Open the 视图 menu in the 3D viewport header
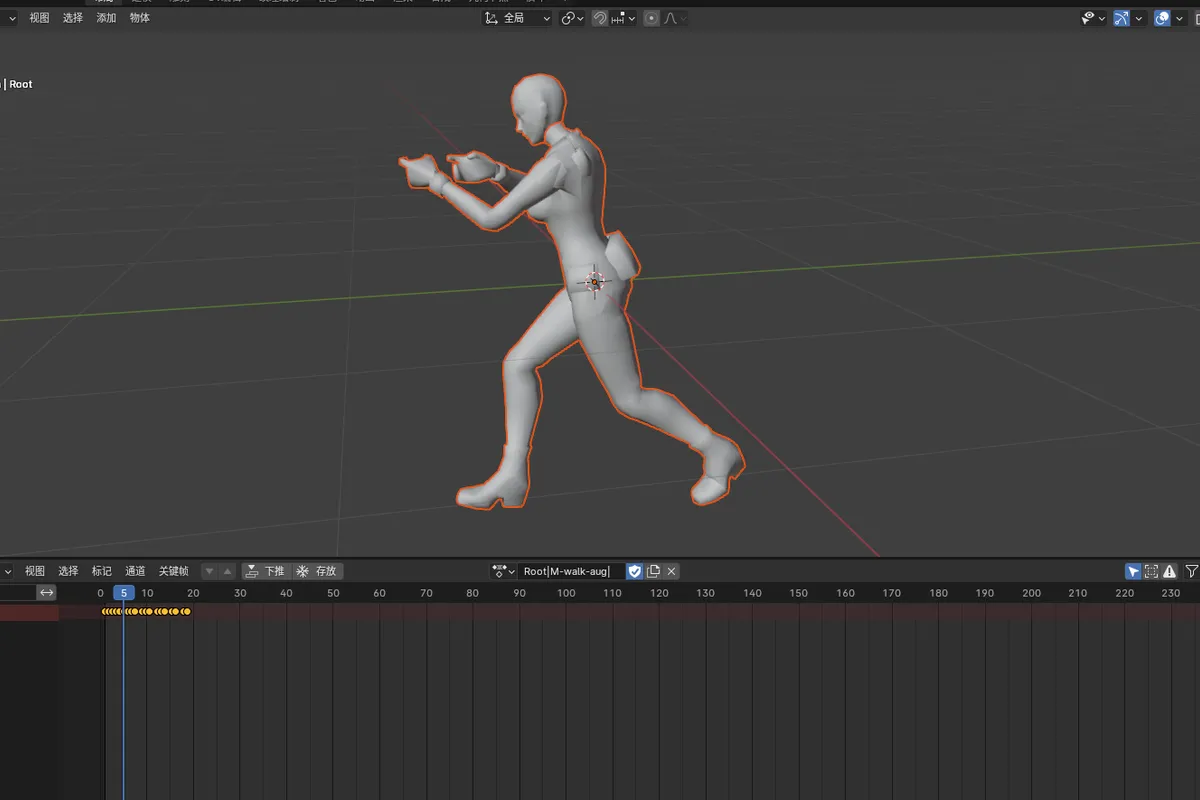1200x800 pixels. pos(39,18)
